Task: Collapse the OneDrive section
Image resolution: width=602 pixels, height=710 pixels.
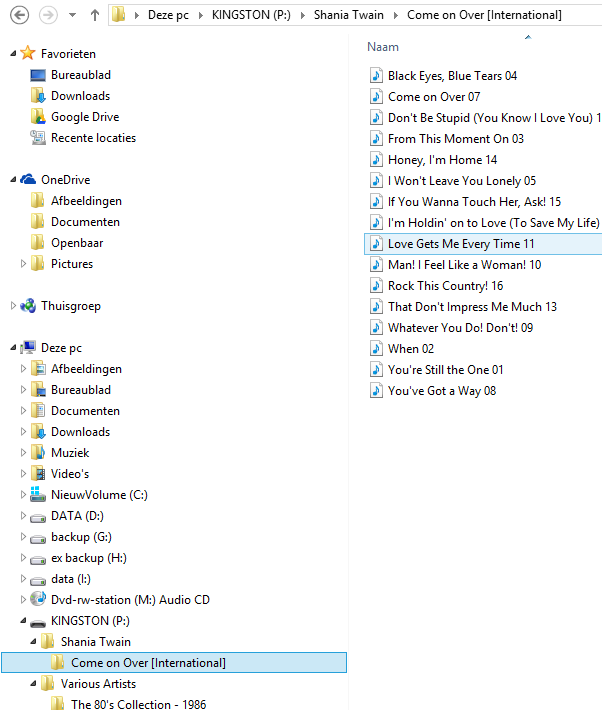Action: point(14,180)
